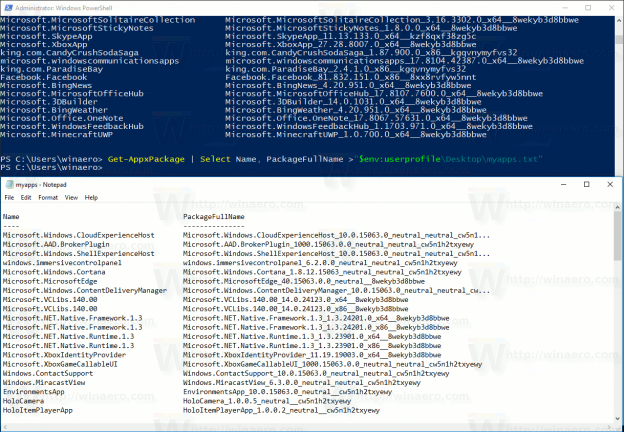Open the Help menu in Notepad
The width and height of the screenshot is (624, 432).
92,198
